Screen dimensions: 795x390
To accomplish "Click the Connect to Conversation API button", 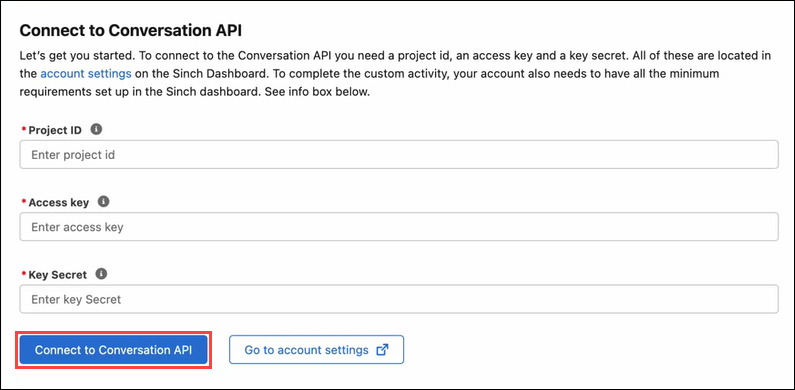I will pyautogui.click(x=114, y=350).
